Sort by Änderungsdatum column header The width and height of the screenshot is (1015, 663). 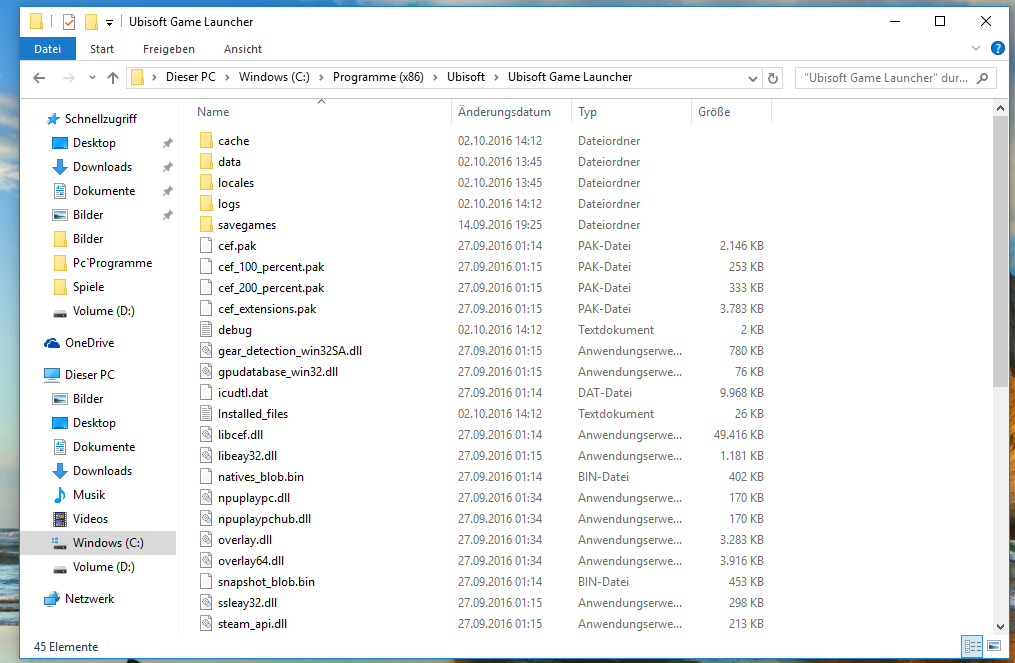tap(511, 112)
